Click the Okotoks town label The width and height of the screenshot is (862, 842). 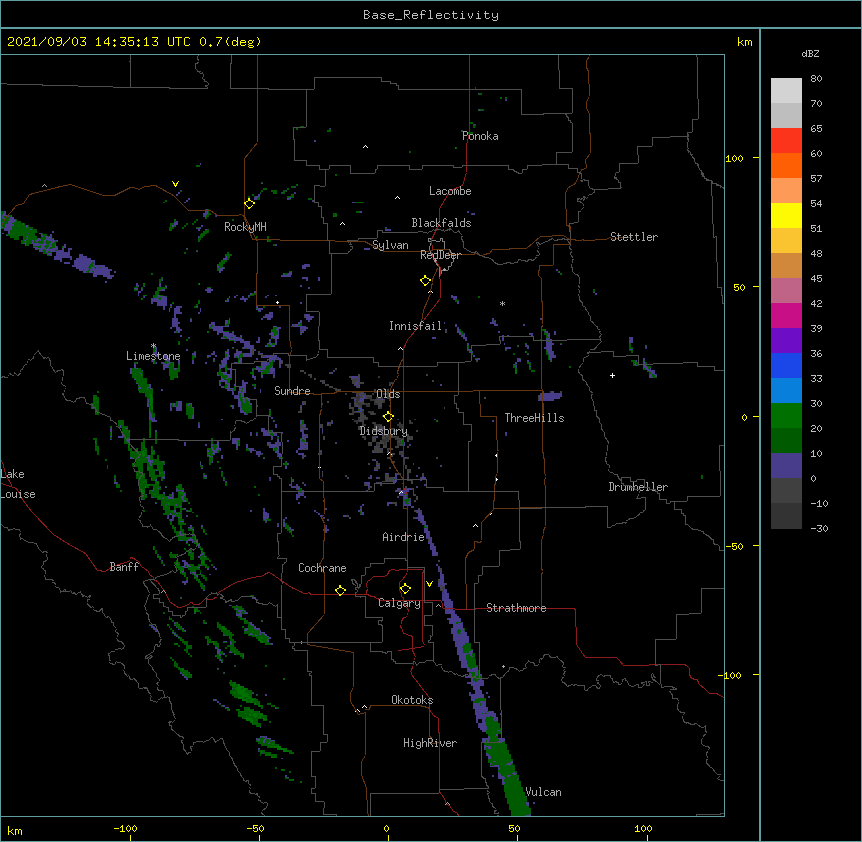(x=412, y=700)
